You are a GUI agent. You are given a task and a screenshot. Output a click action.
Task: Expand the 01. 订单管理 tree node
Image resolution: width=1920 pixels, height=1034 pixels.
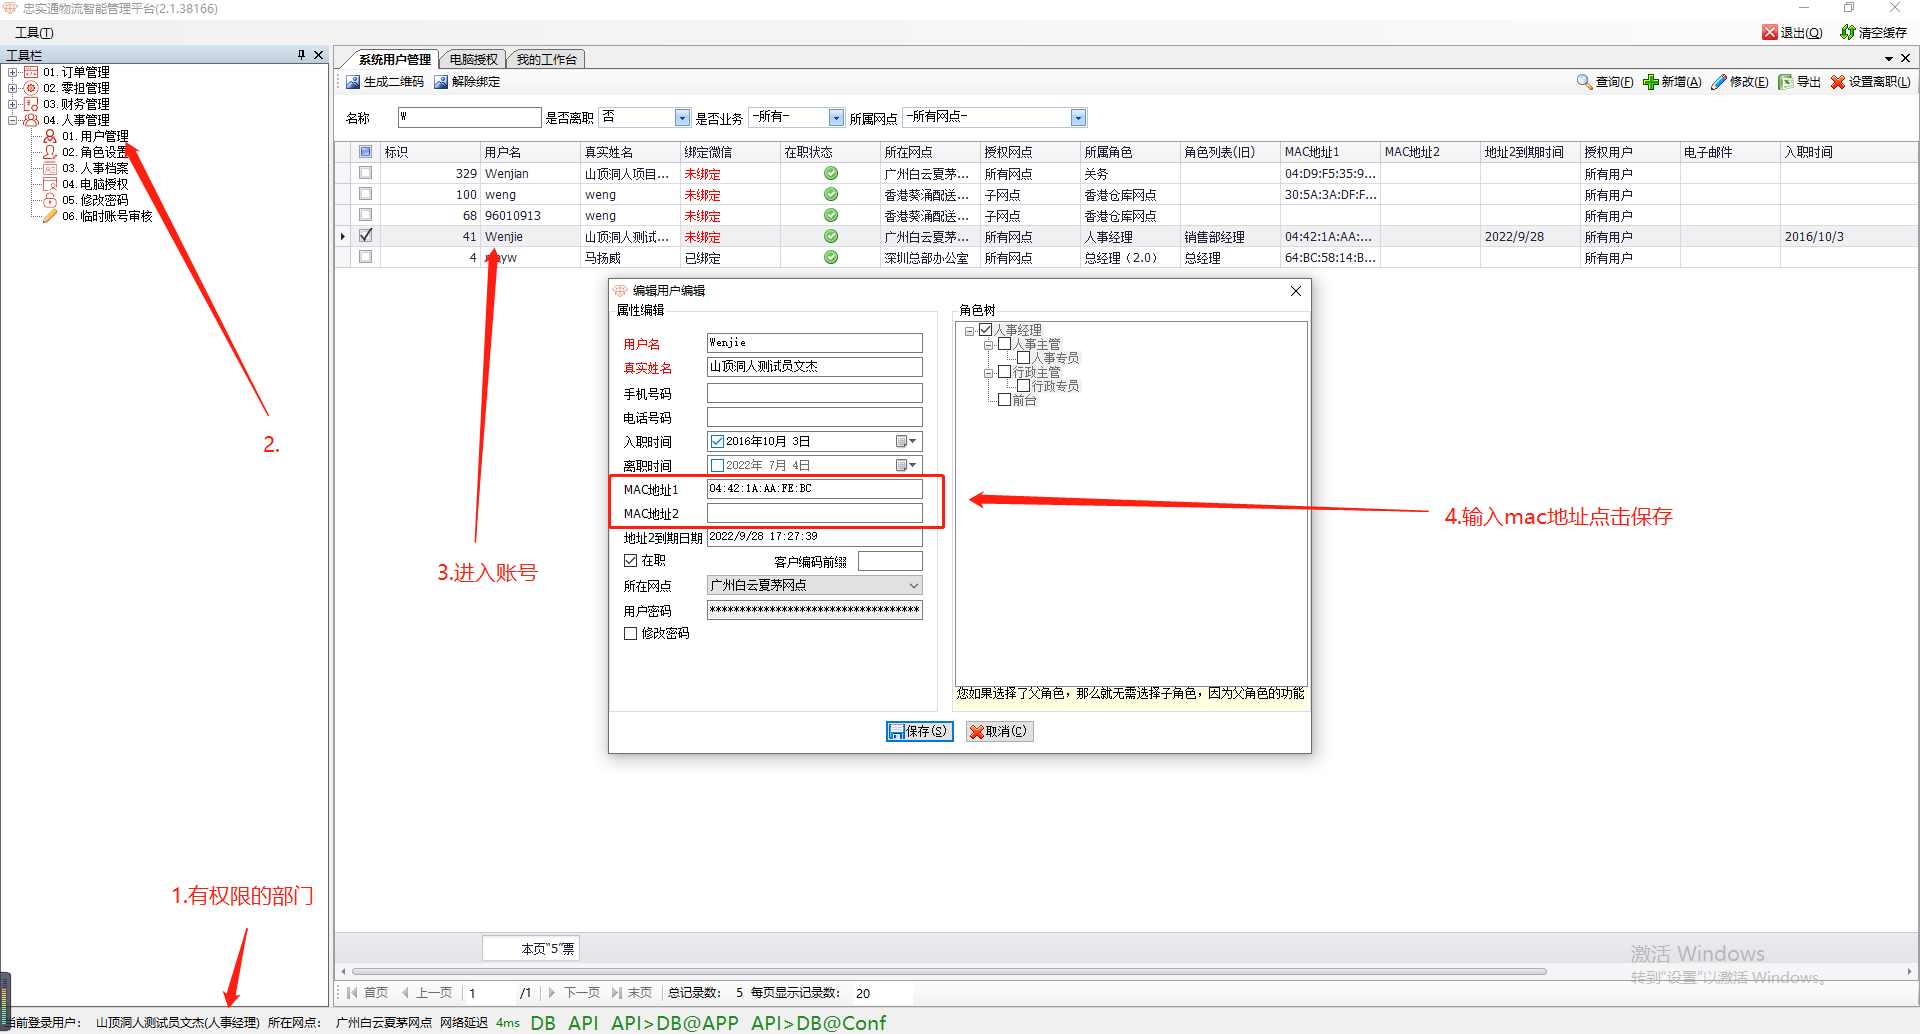click(12, 72)
